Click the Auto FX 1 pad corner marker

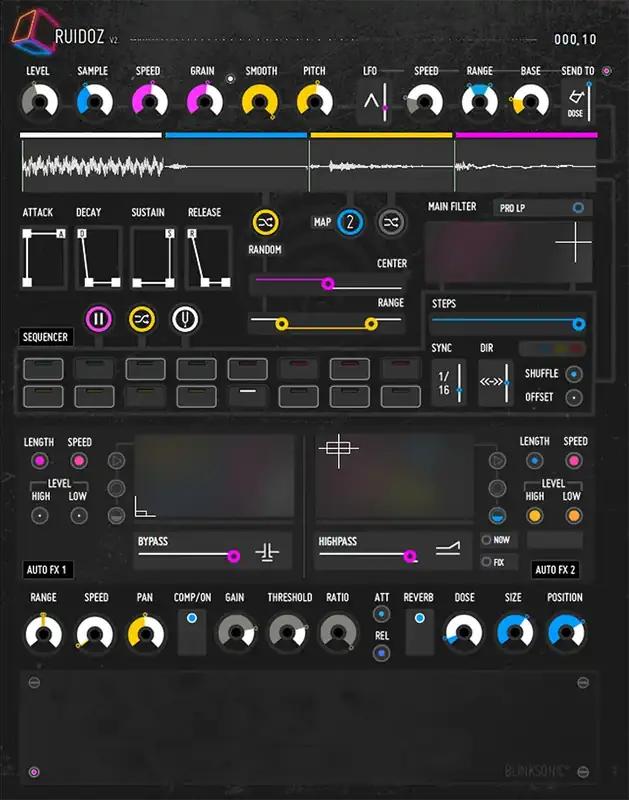pos(144,507)
